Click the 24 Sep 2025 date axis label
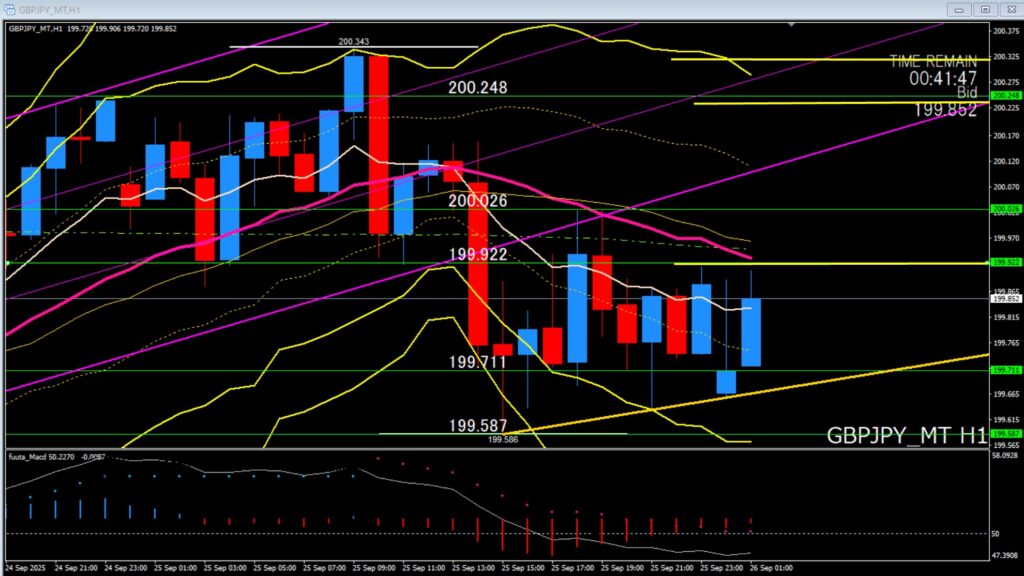This screenshot has height=576, width=1024. point(24,568)
